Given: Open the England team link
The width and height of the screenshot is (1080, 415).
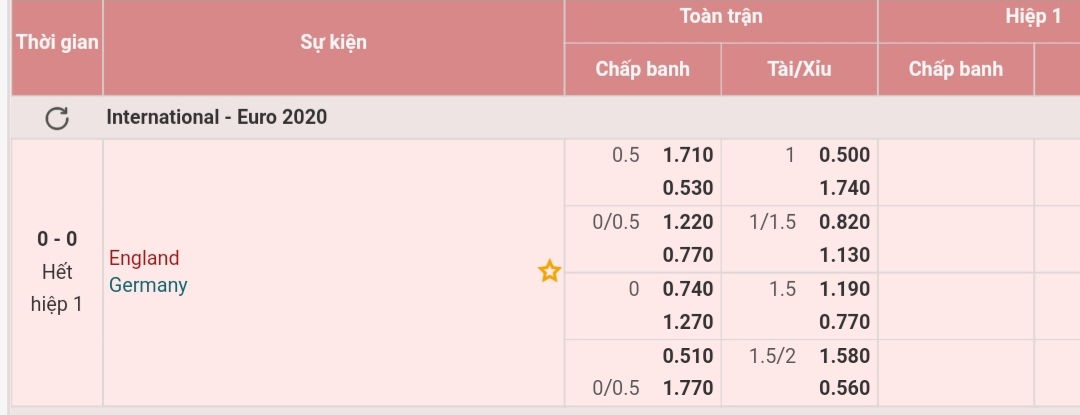Looking at the screenshot, I should tap(144, 258).
